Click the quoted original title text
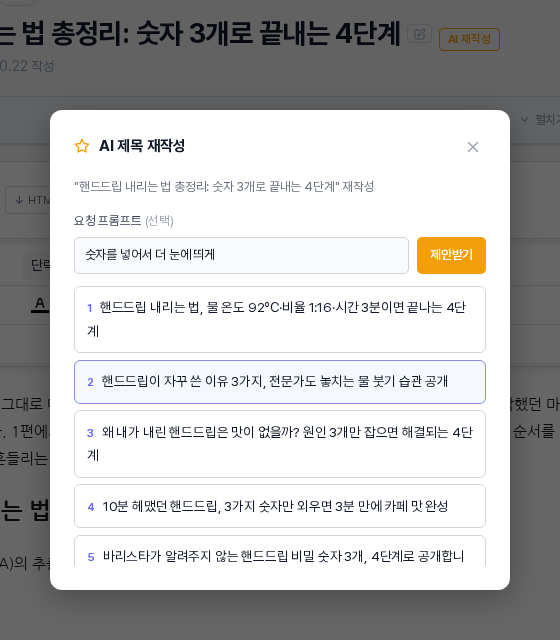The width and height of the screenshot is (560, 640). click(x=224, y=187)
